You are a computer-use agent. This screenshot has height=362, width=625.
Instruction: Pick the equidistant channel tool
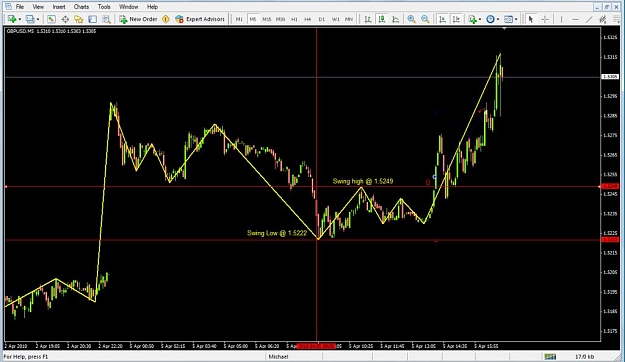[603, 19]
